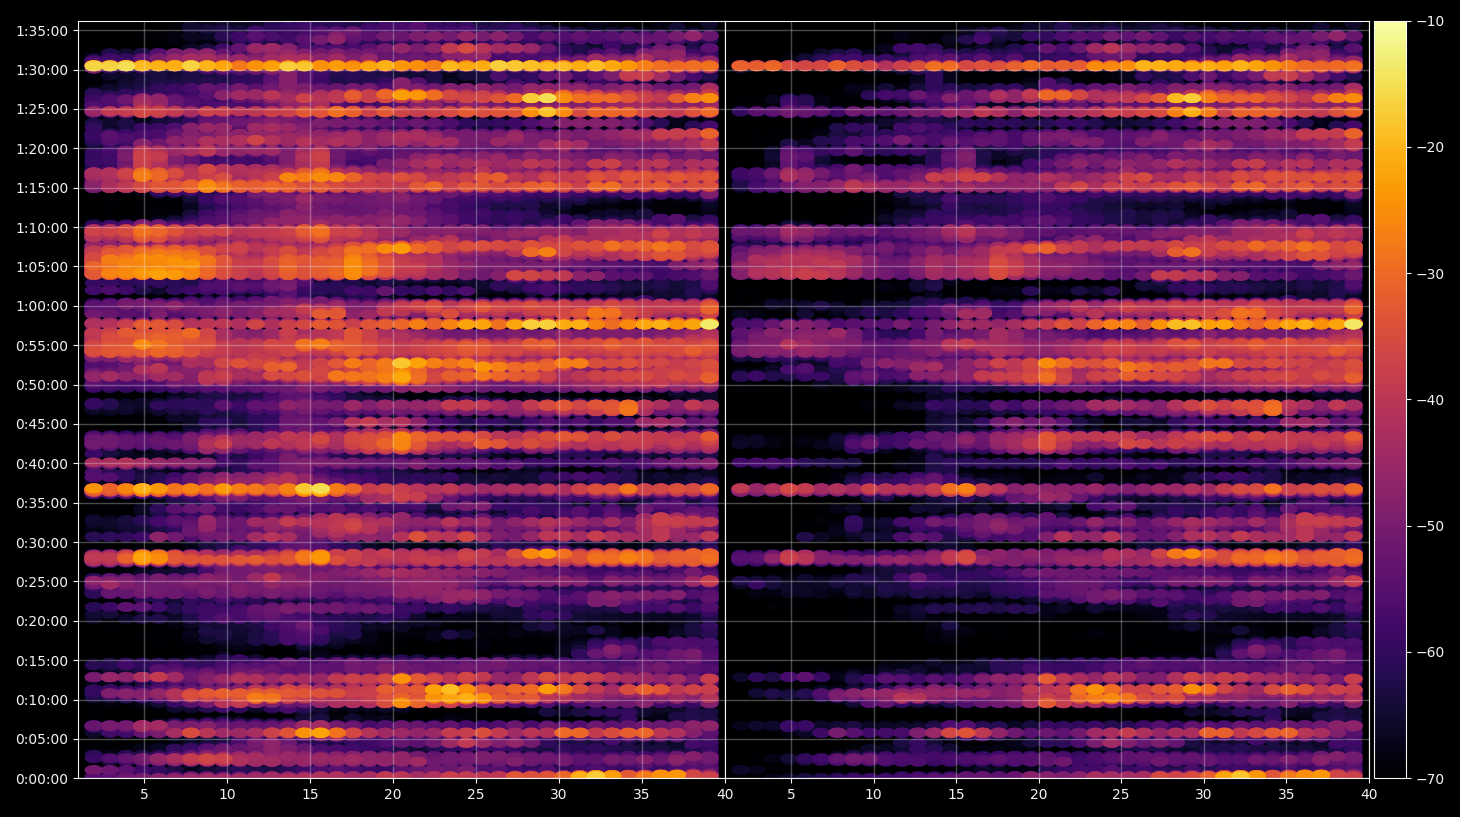
Task: Select the 1:20:00 y-axis tick label
Action: pyautogui.click(x=42, y=149)
